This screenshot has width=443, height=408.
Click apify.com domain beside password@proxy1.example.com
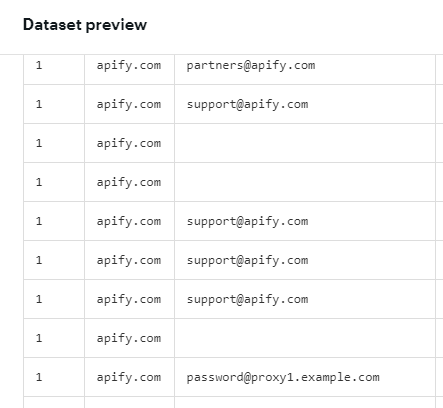[129, 377]
